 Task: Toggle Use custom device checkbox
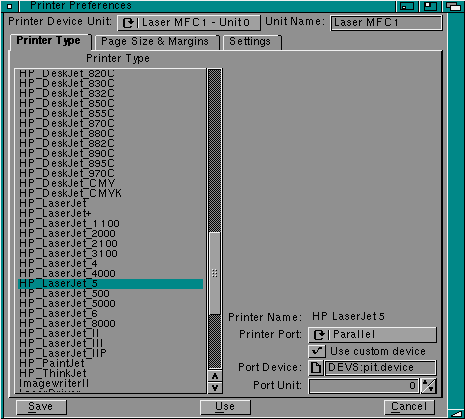[x=317, y=351]
